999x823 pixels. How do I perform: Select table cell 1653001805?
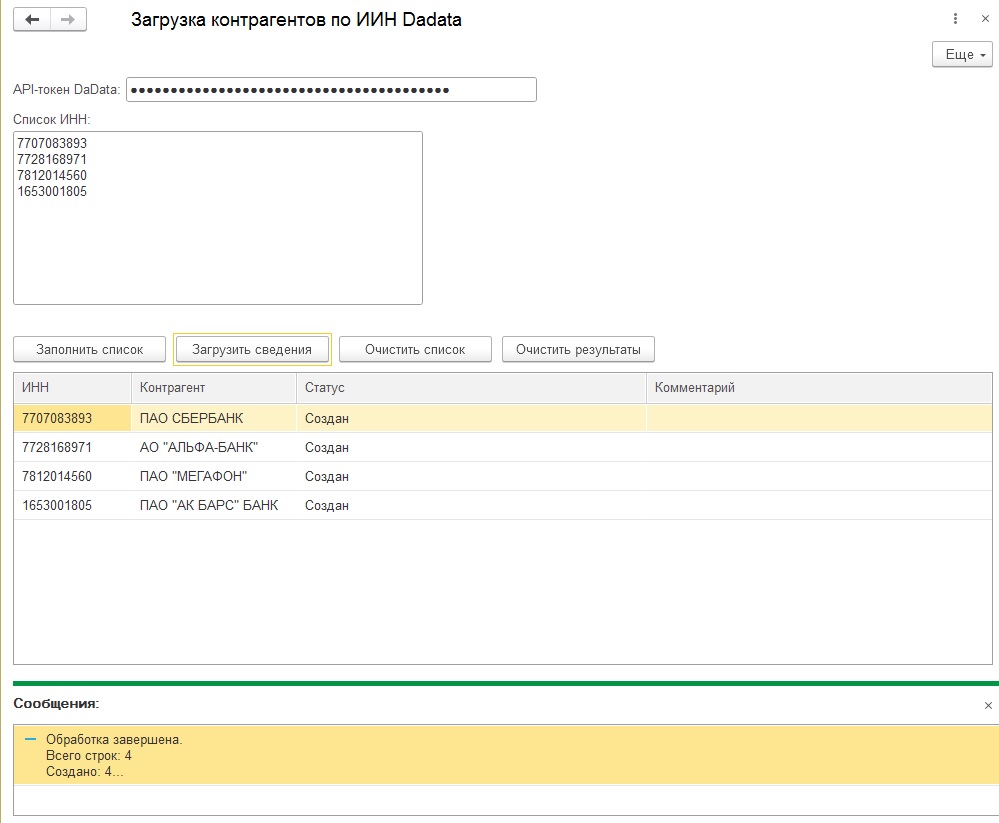(x=73, y=505)
